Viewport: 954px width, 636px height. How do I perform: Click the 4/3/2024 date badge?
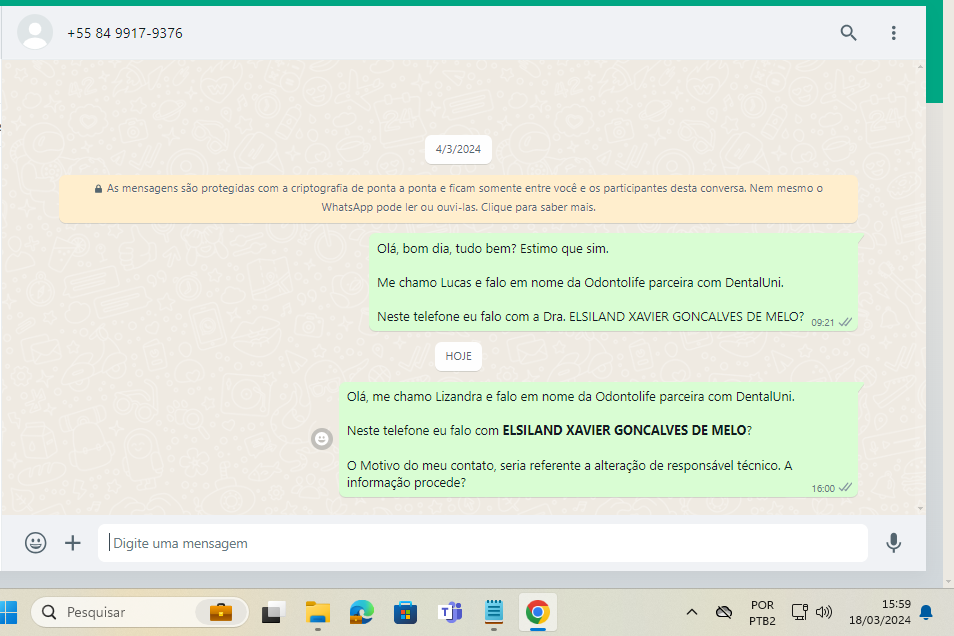pos(458,149)
